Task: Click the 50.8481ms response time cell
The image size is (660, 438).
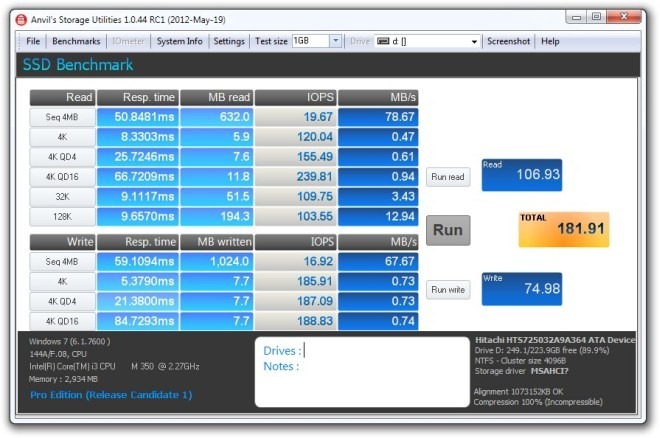Action: coord(138,117)
